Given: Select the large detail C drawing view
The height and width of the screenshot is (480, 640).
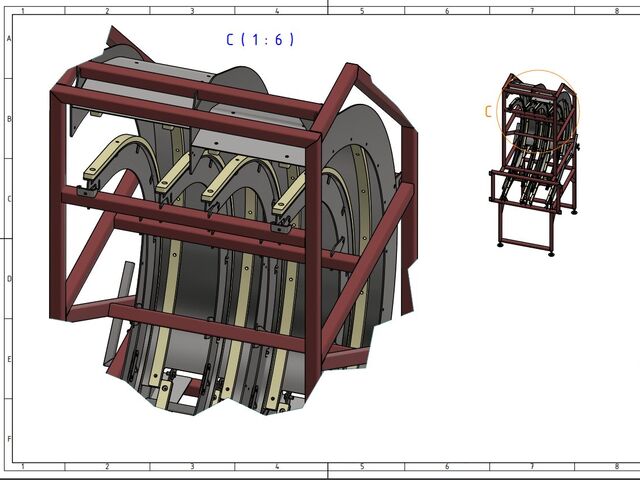Looking at the screenshot, I should click(x=233, y=221).
